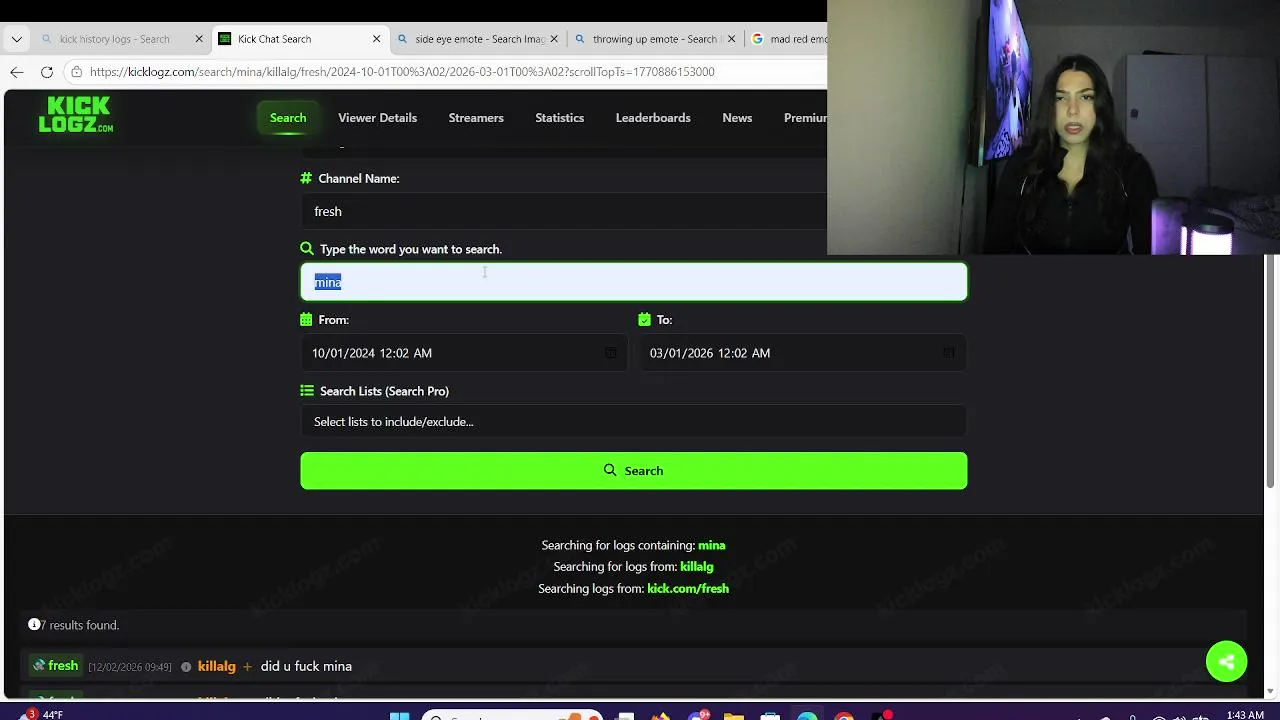The width and height of the screenshot is (1280, 720).
Task: Open Viewer Details page
Action: click(377, 118)
